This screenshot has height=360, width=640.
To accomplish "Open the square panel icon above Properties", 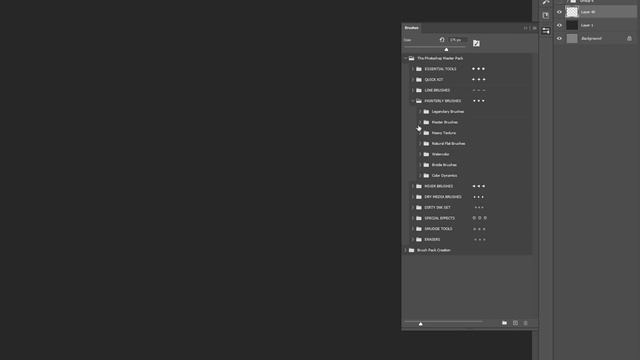I will pyautogui.click(x=546, y=16).
